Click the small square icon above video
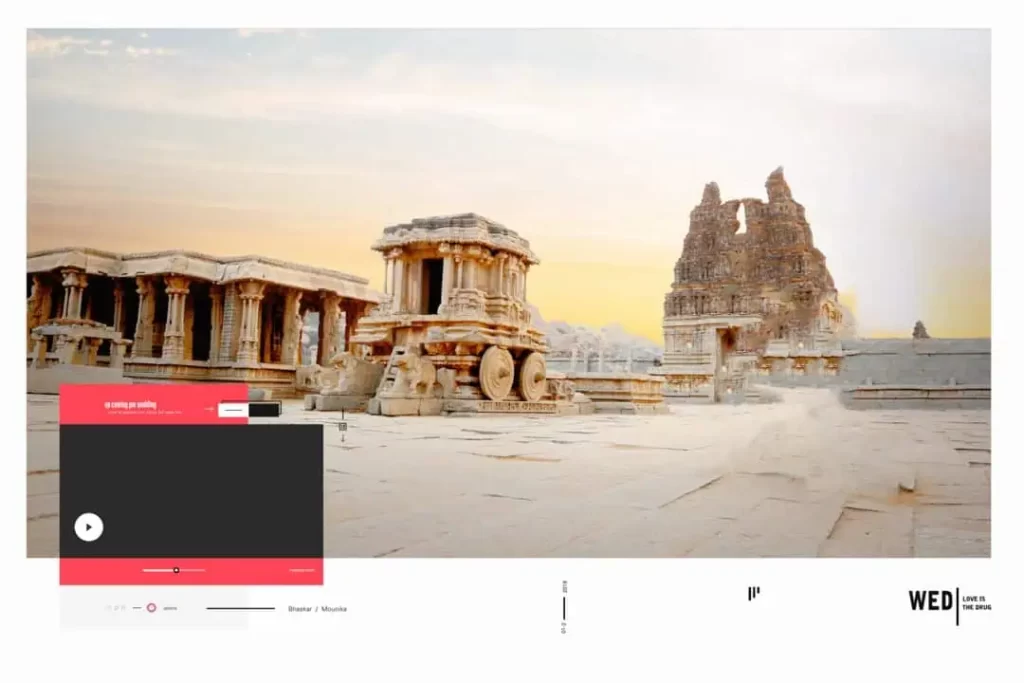The height and width of the screenshot is (683, 1024). 342,426
